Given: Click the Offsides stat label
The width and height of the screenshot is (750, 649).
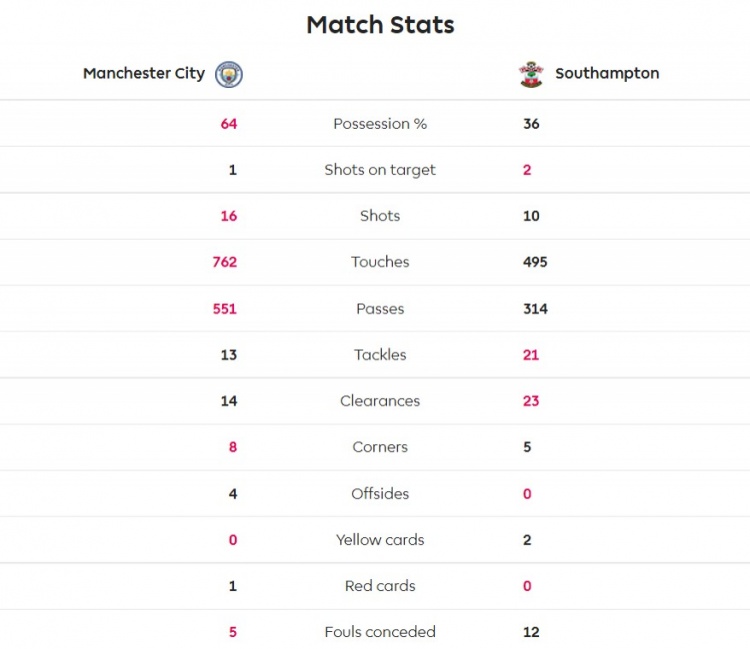Looking at the screenshot, I should [380, 494].
